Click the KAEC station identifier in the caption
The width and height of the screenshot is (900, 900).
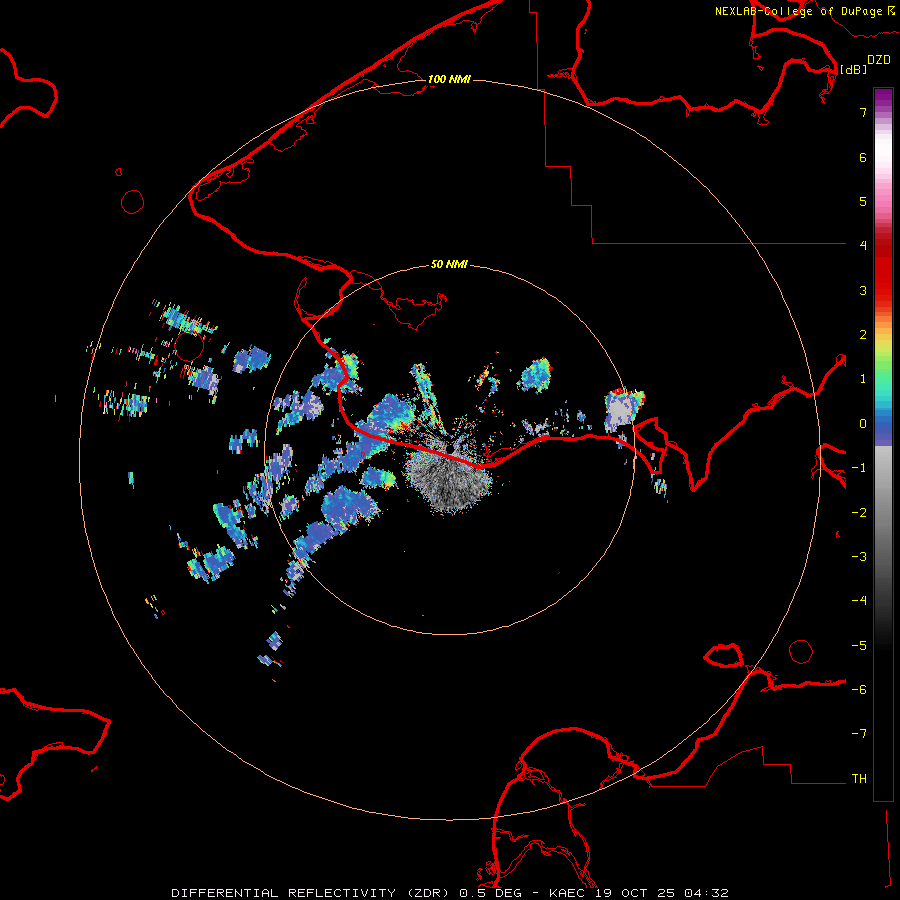(x=569, y=893)
